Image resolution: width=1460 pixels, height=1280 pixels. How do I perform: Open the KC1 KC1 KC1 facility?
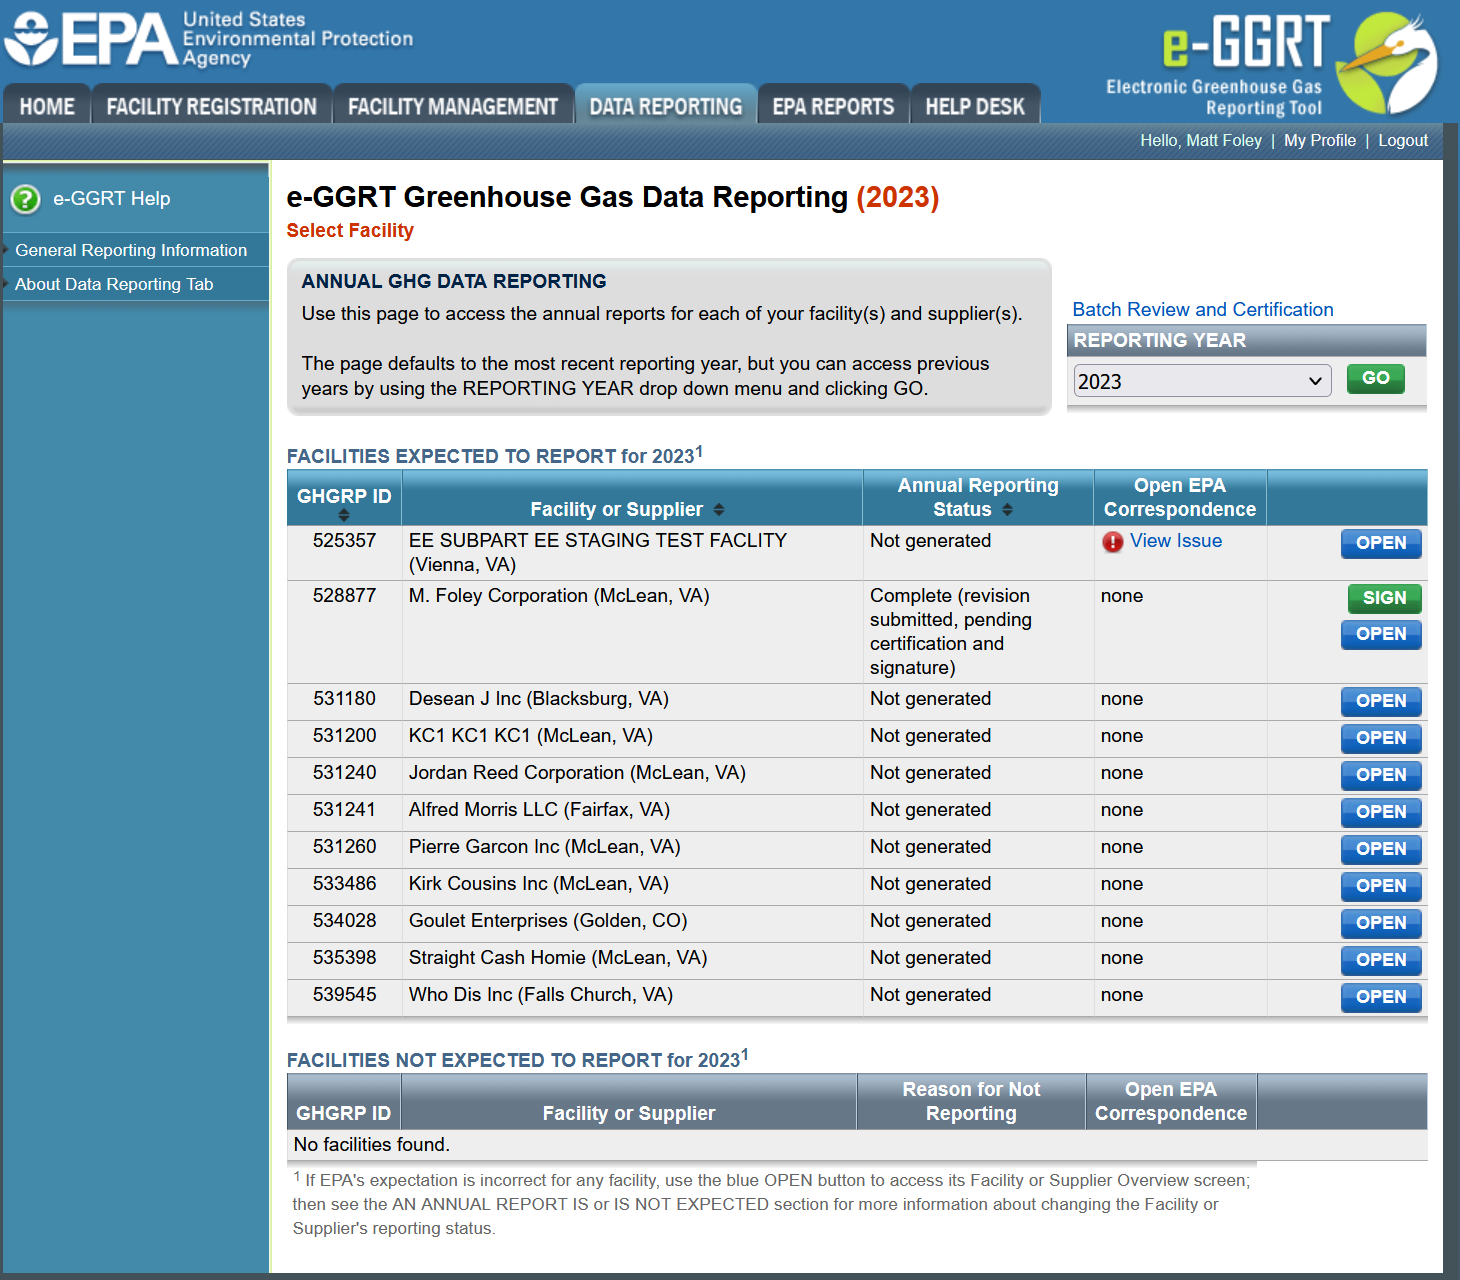pos(1381,738)
